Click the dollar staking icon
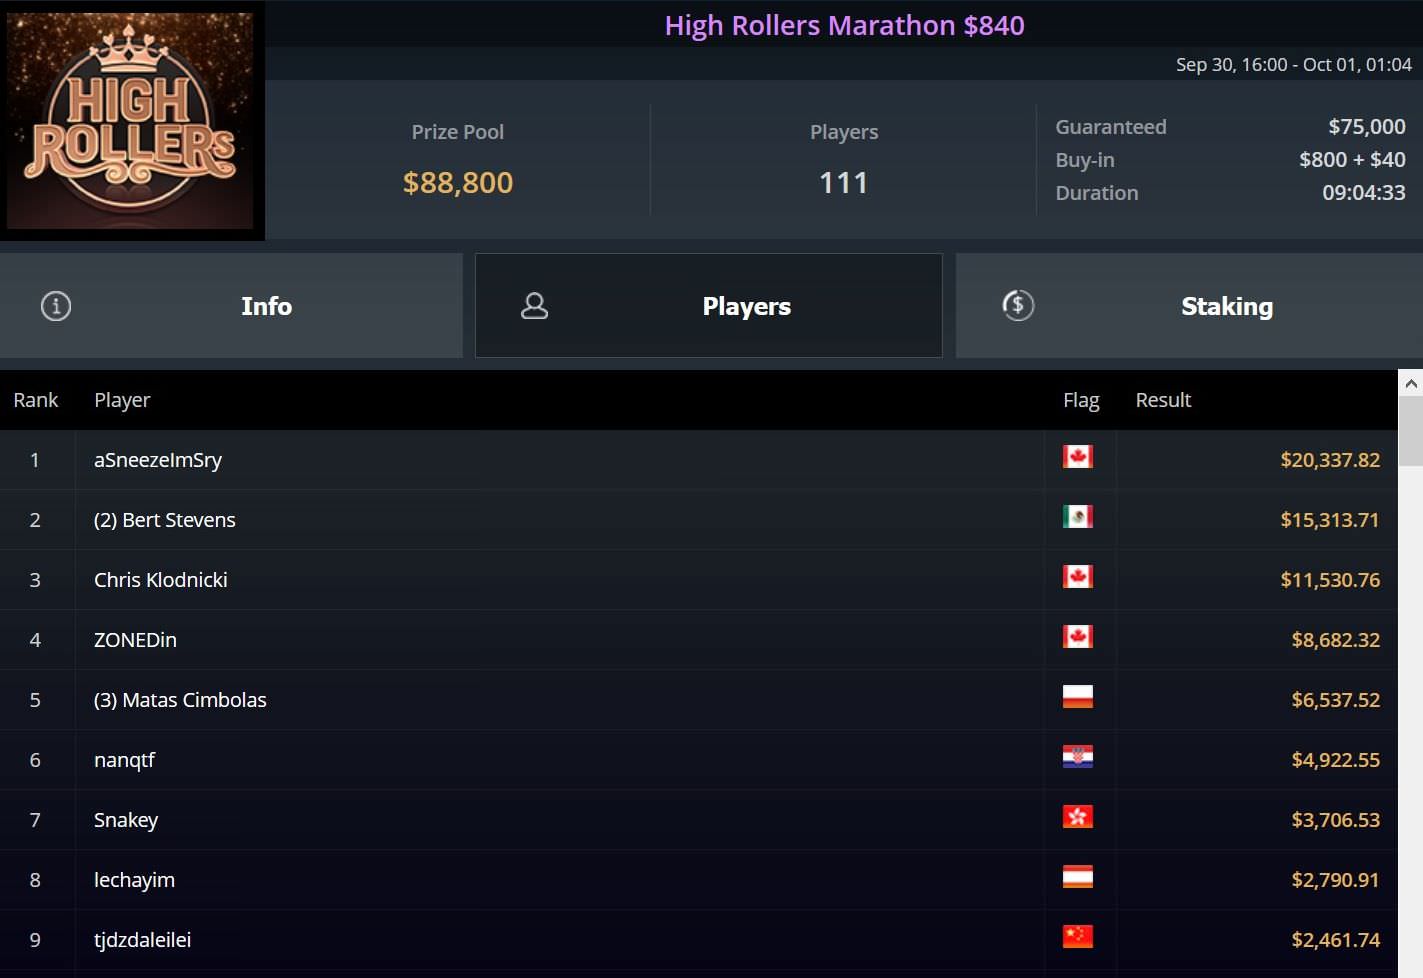This screenshot has height=978, width=1423. (x=1018, y=305)
